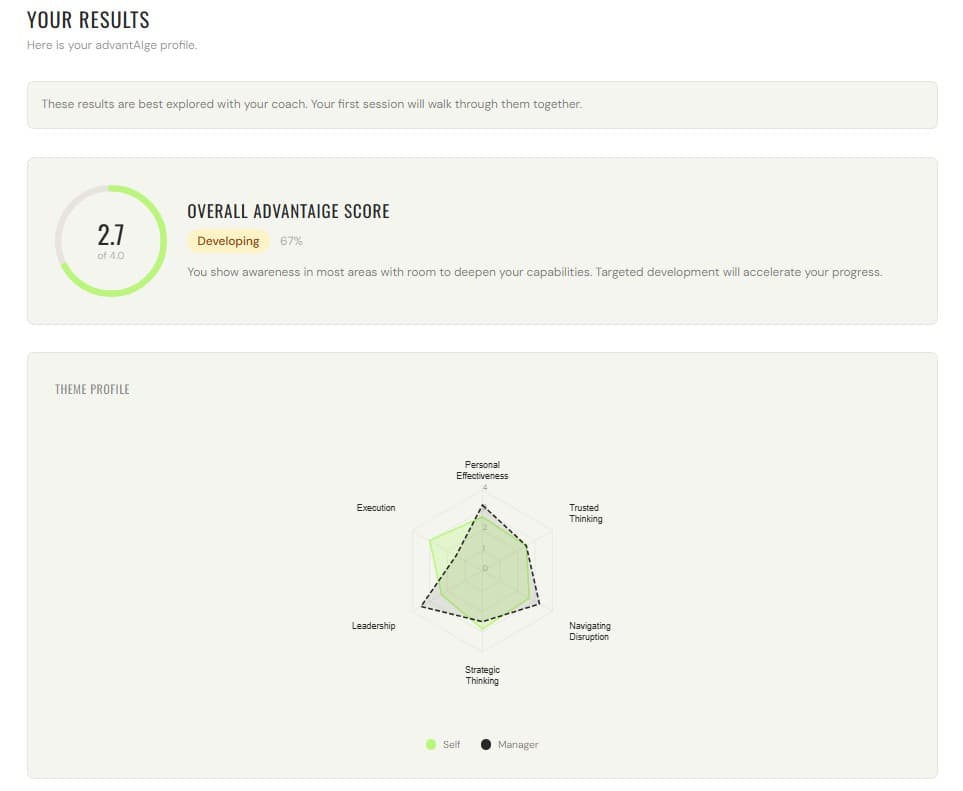This screenshot has width=963, height=791.
Task: Click the coach session notice banner
Action: 482,104
